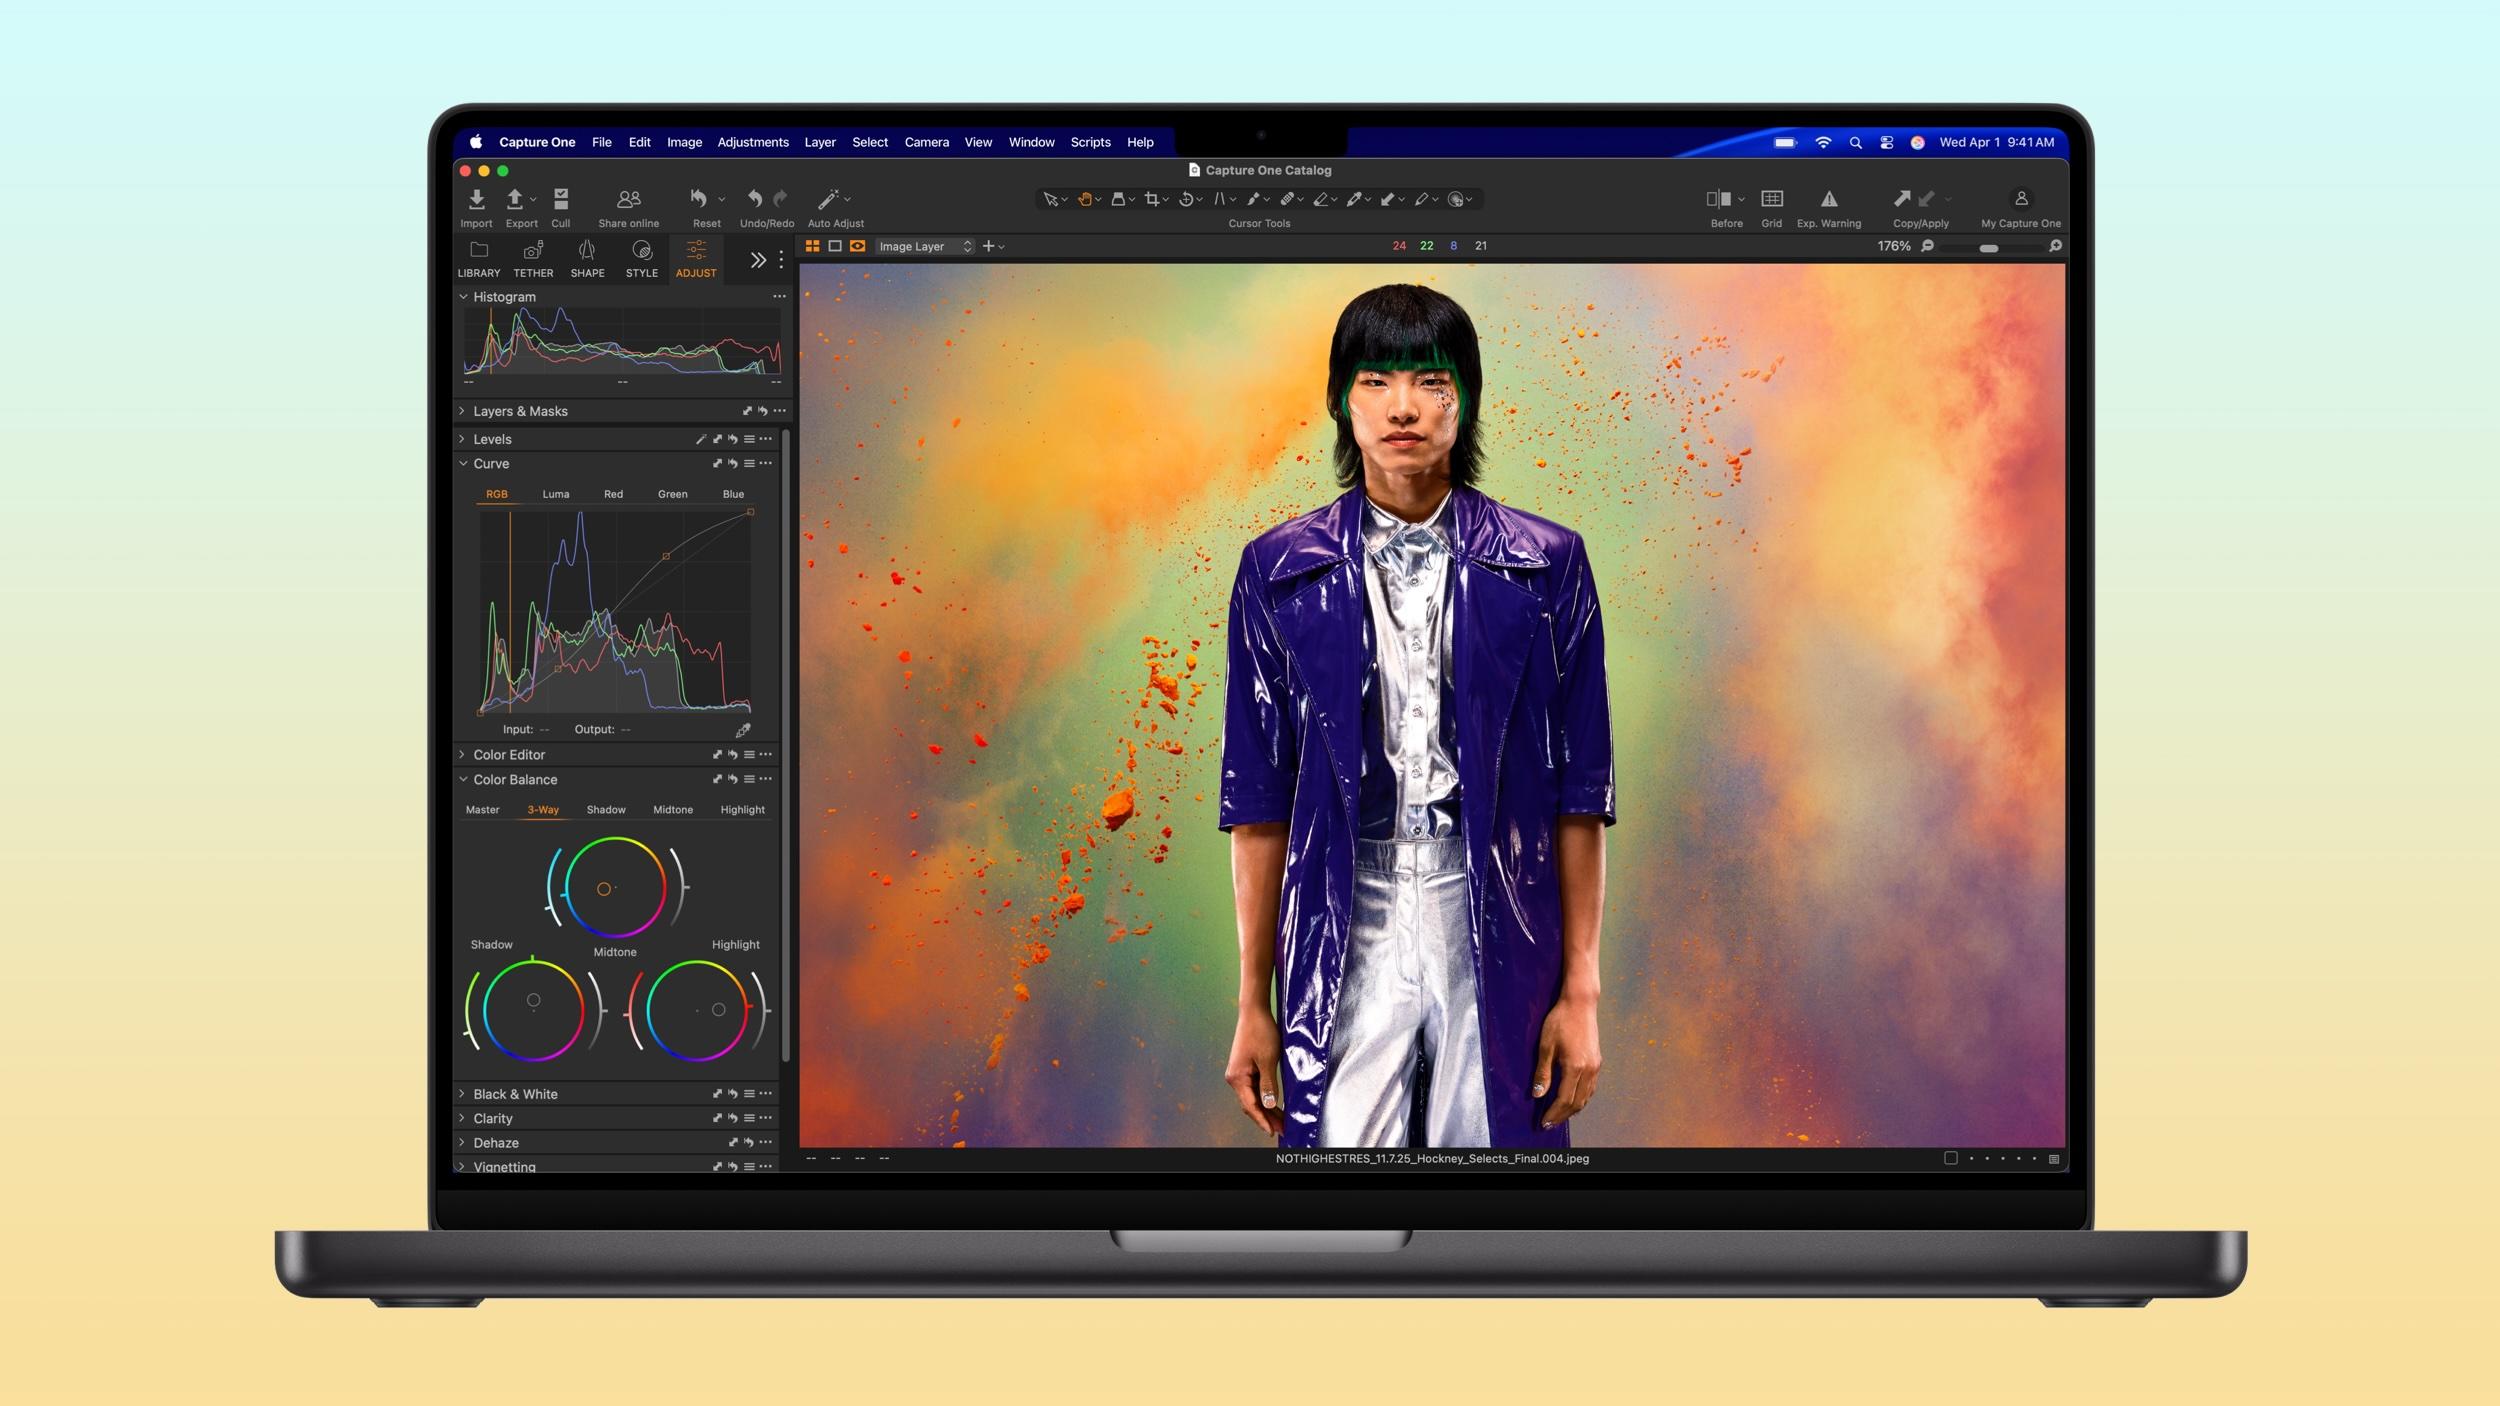Click the Auto Adjust magic wand
Screen dimensions: 2500x1406
click(827, 199)
